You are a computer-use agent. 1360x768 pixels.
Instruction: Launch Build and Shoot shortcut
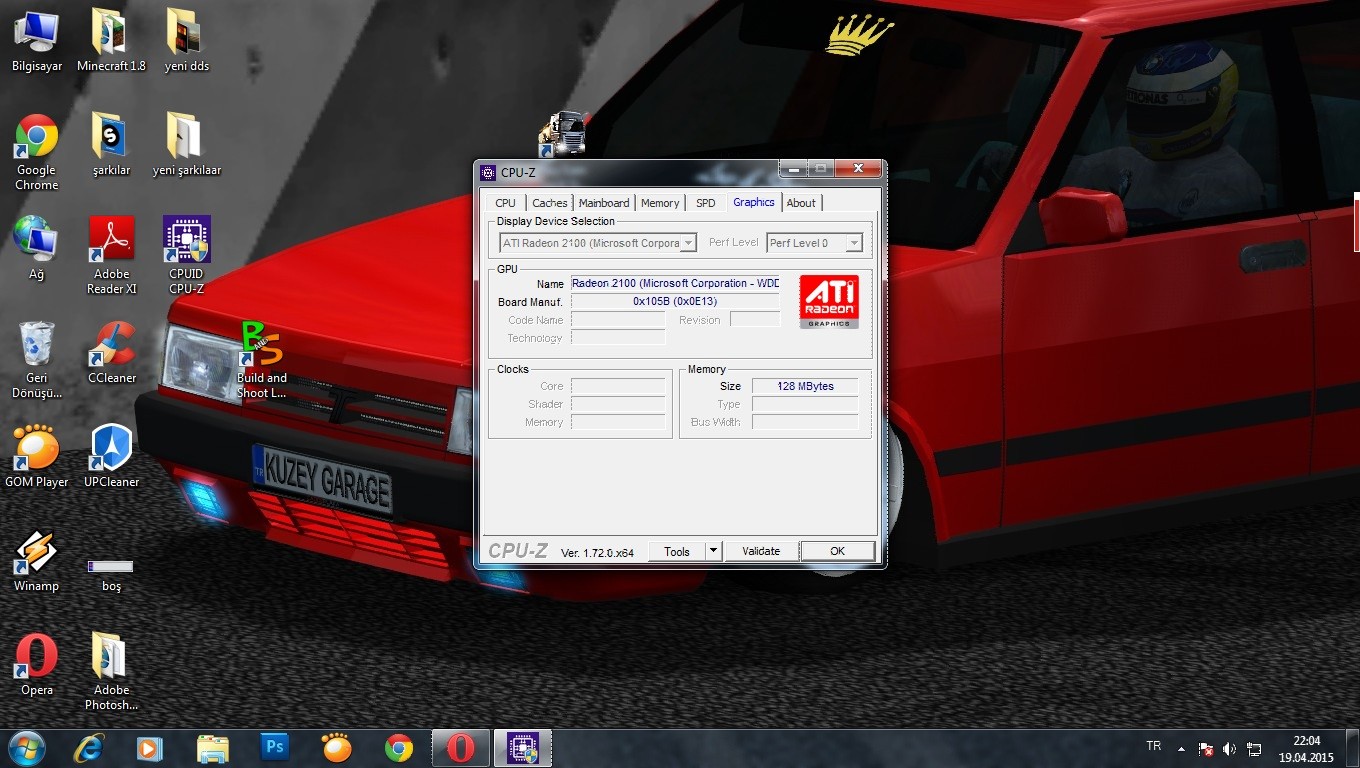point(261,360)
